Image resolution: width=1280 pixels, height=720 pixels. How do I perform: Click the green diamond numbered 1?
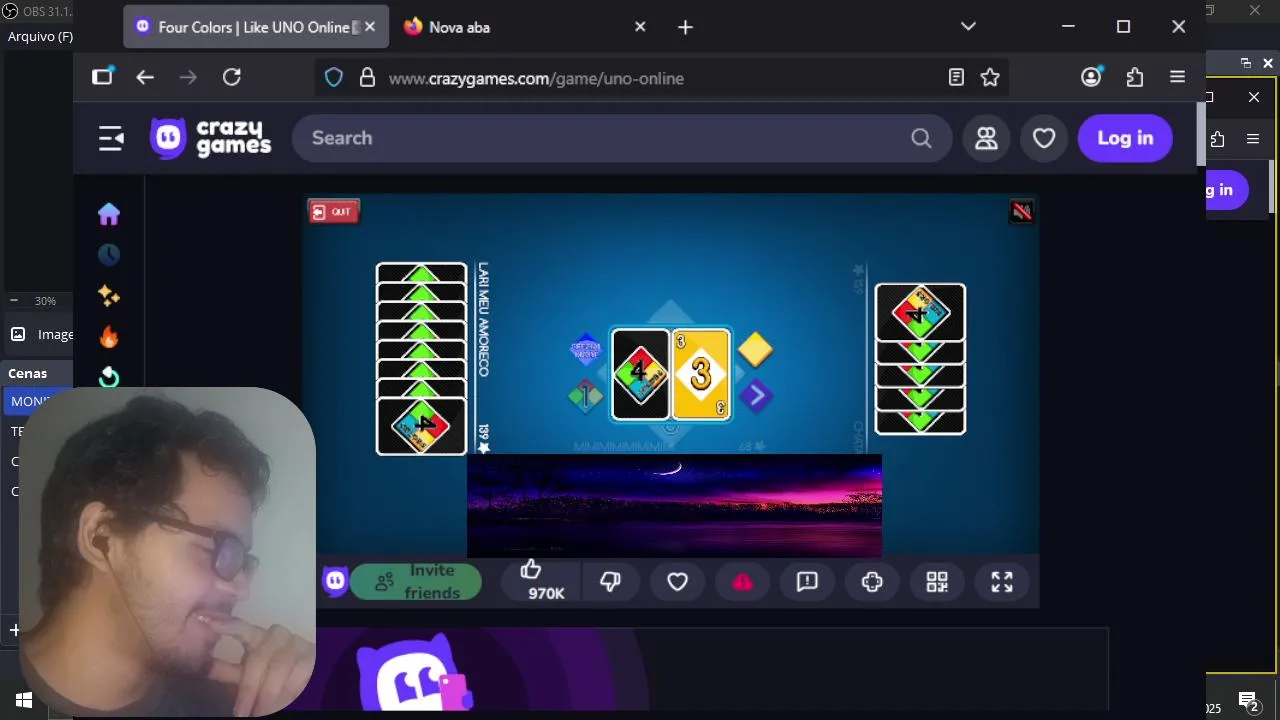[585, 396]
